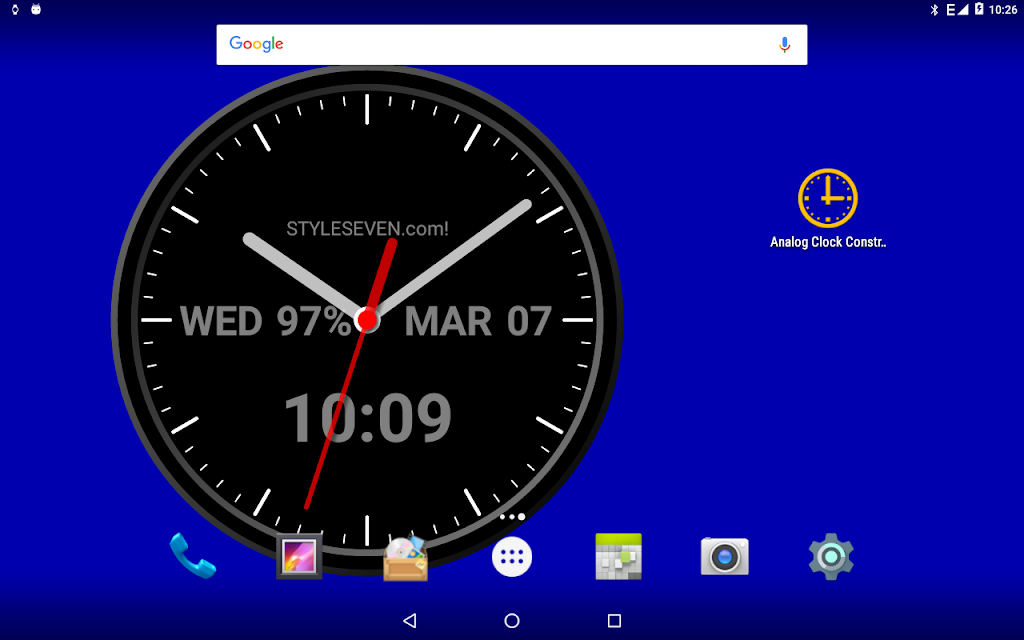1024x640 pixels.
Task: Open the app drawer button
Action: (x=511, y=556)
